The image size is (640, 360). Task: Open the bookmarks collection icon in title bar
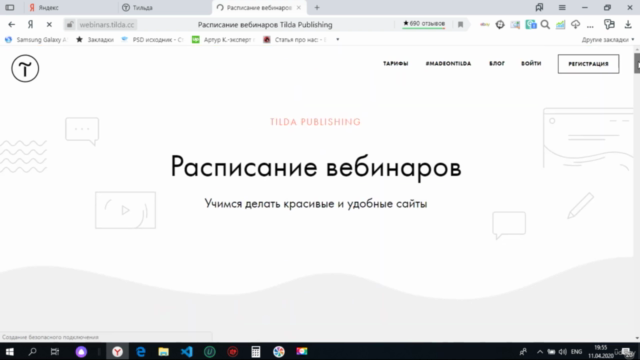539,7
